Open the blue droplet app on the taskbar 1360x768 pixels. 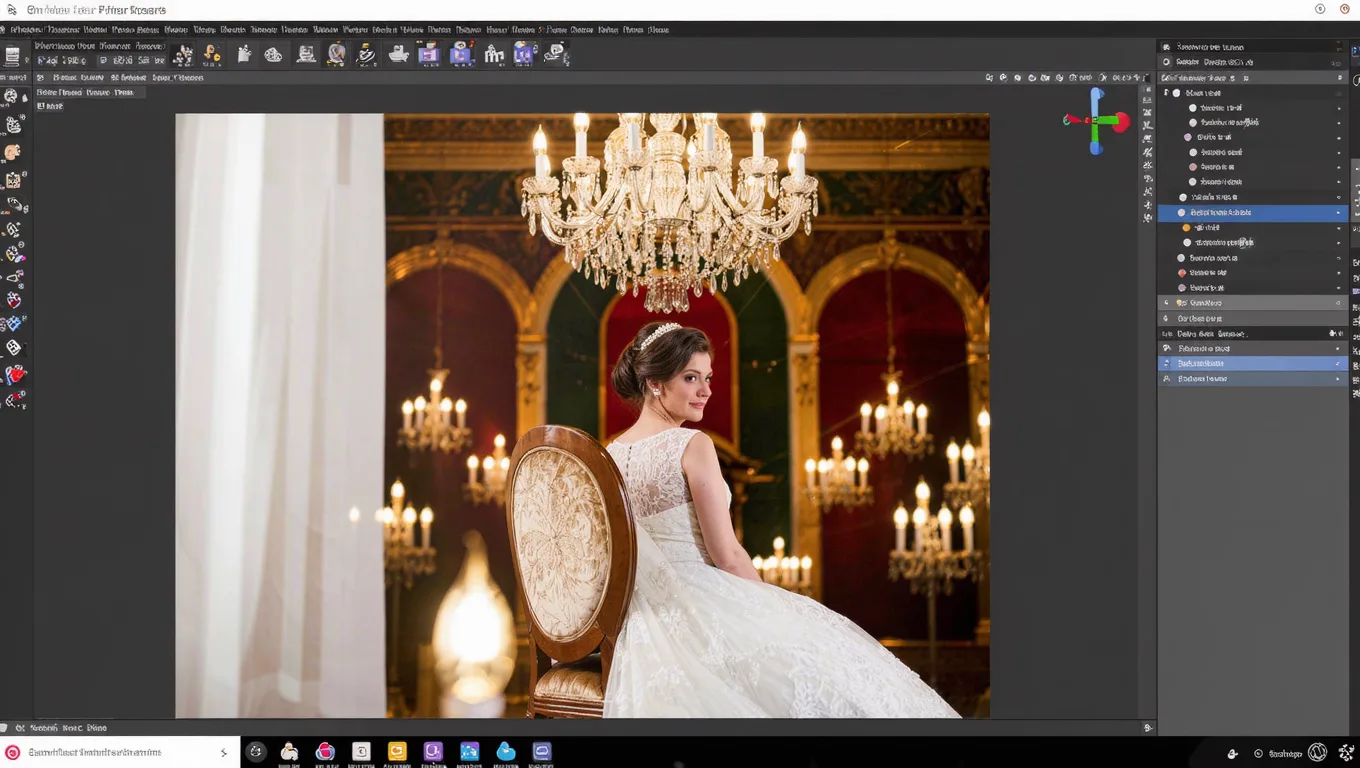[506, 752]
